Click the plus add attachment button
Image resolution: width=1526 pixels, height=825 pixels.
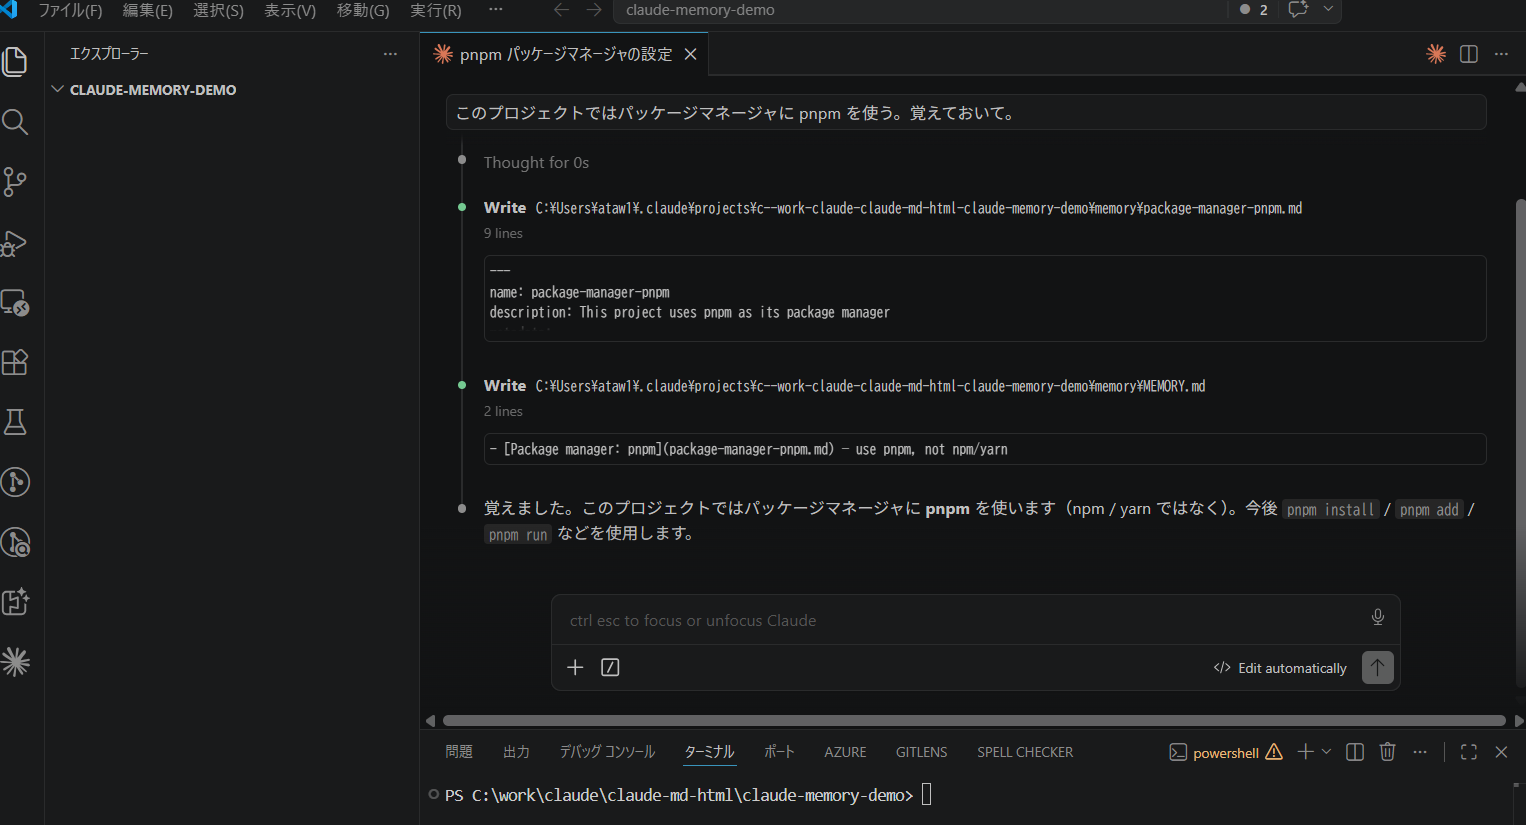(575, 667)
